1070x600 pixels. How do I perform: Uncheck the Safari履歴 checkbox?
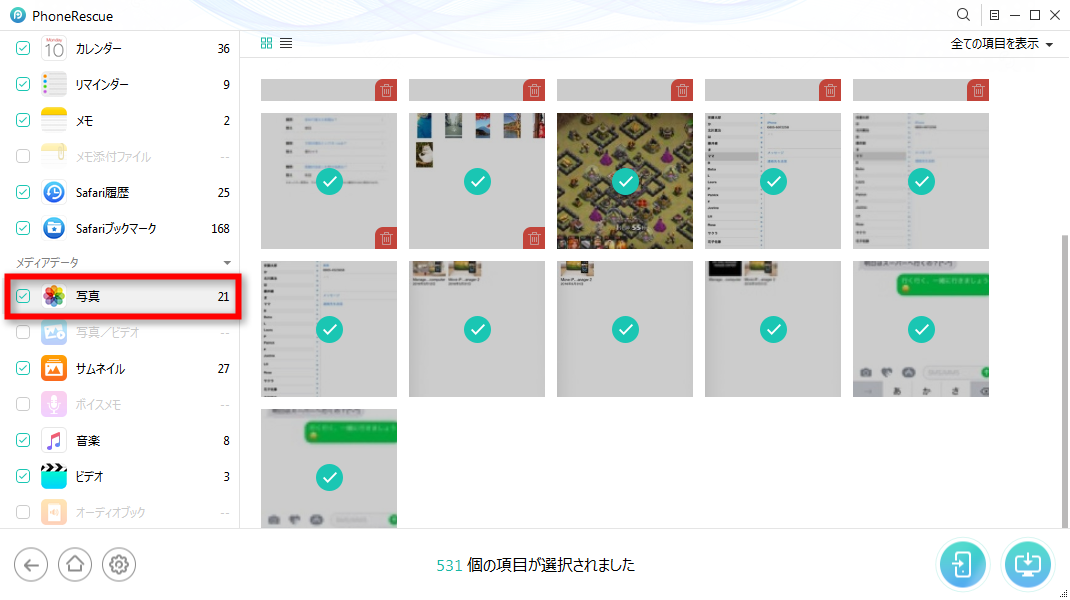[23, 192]
